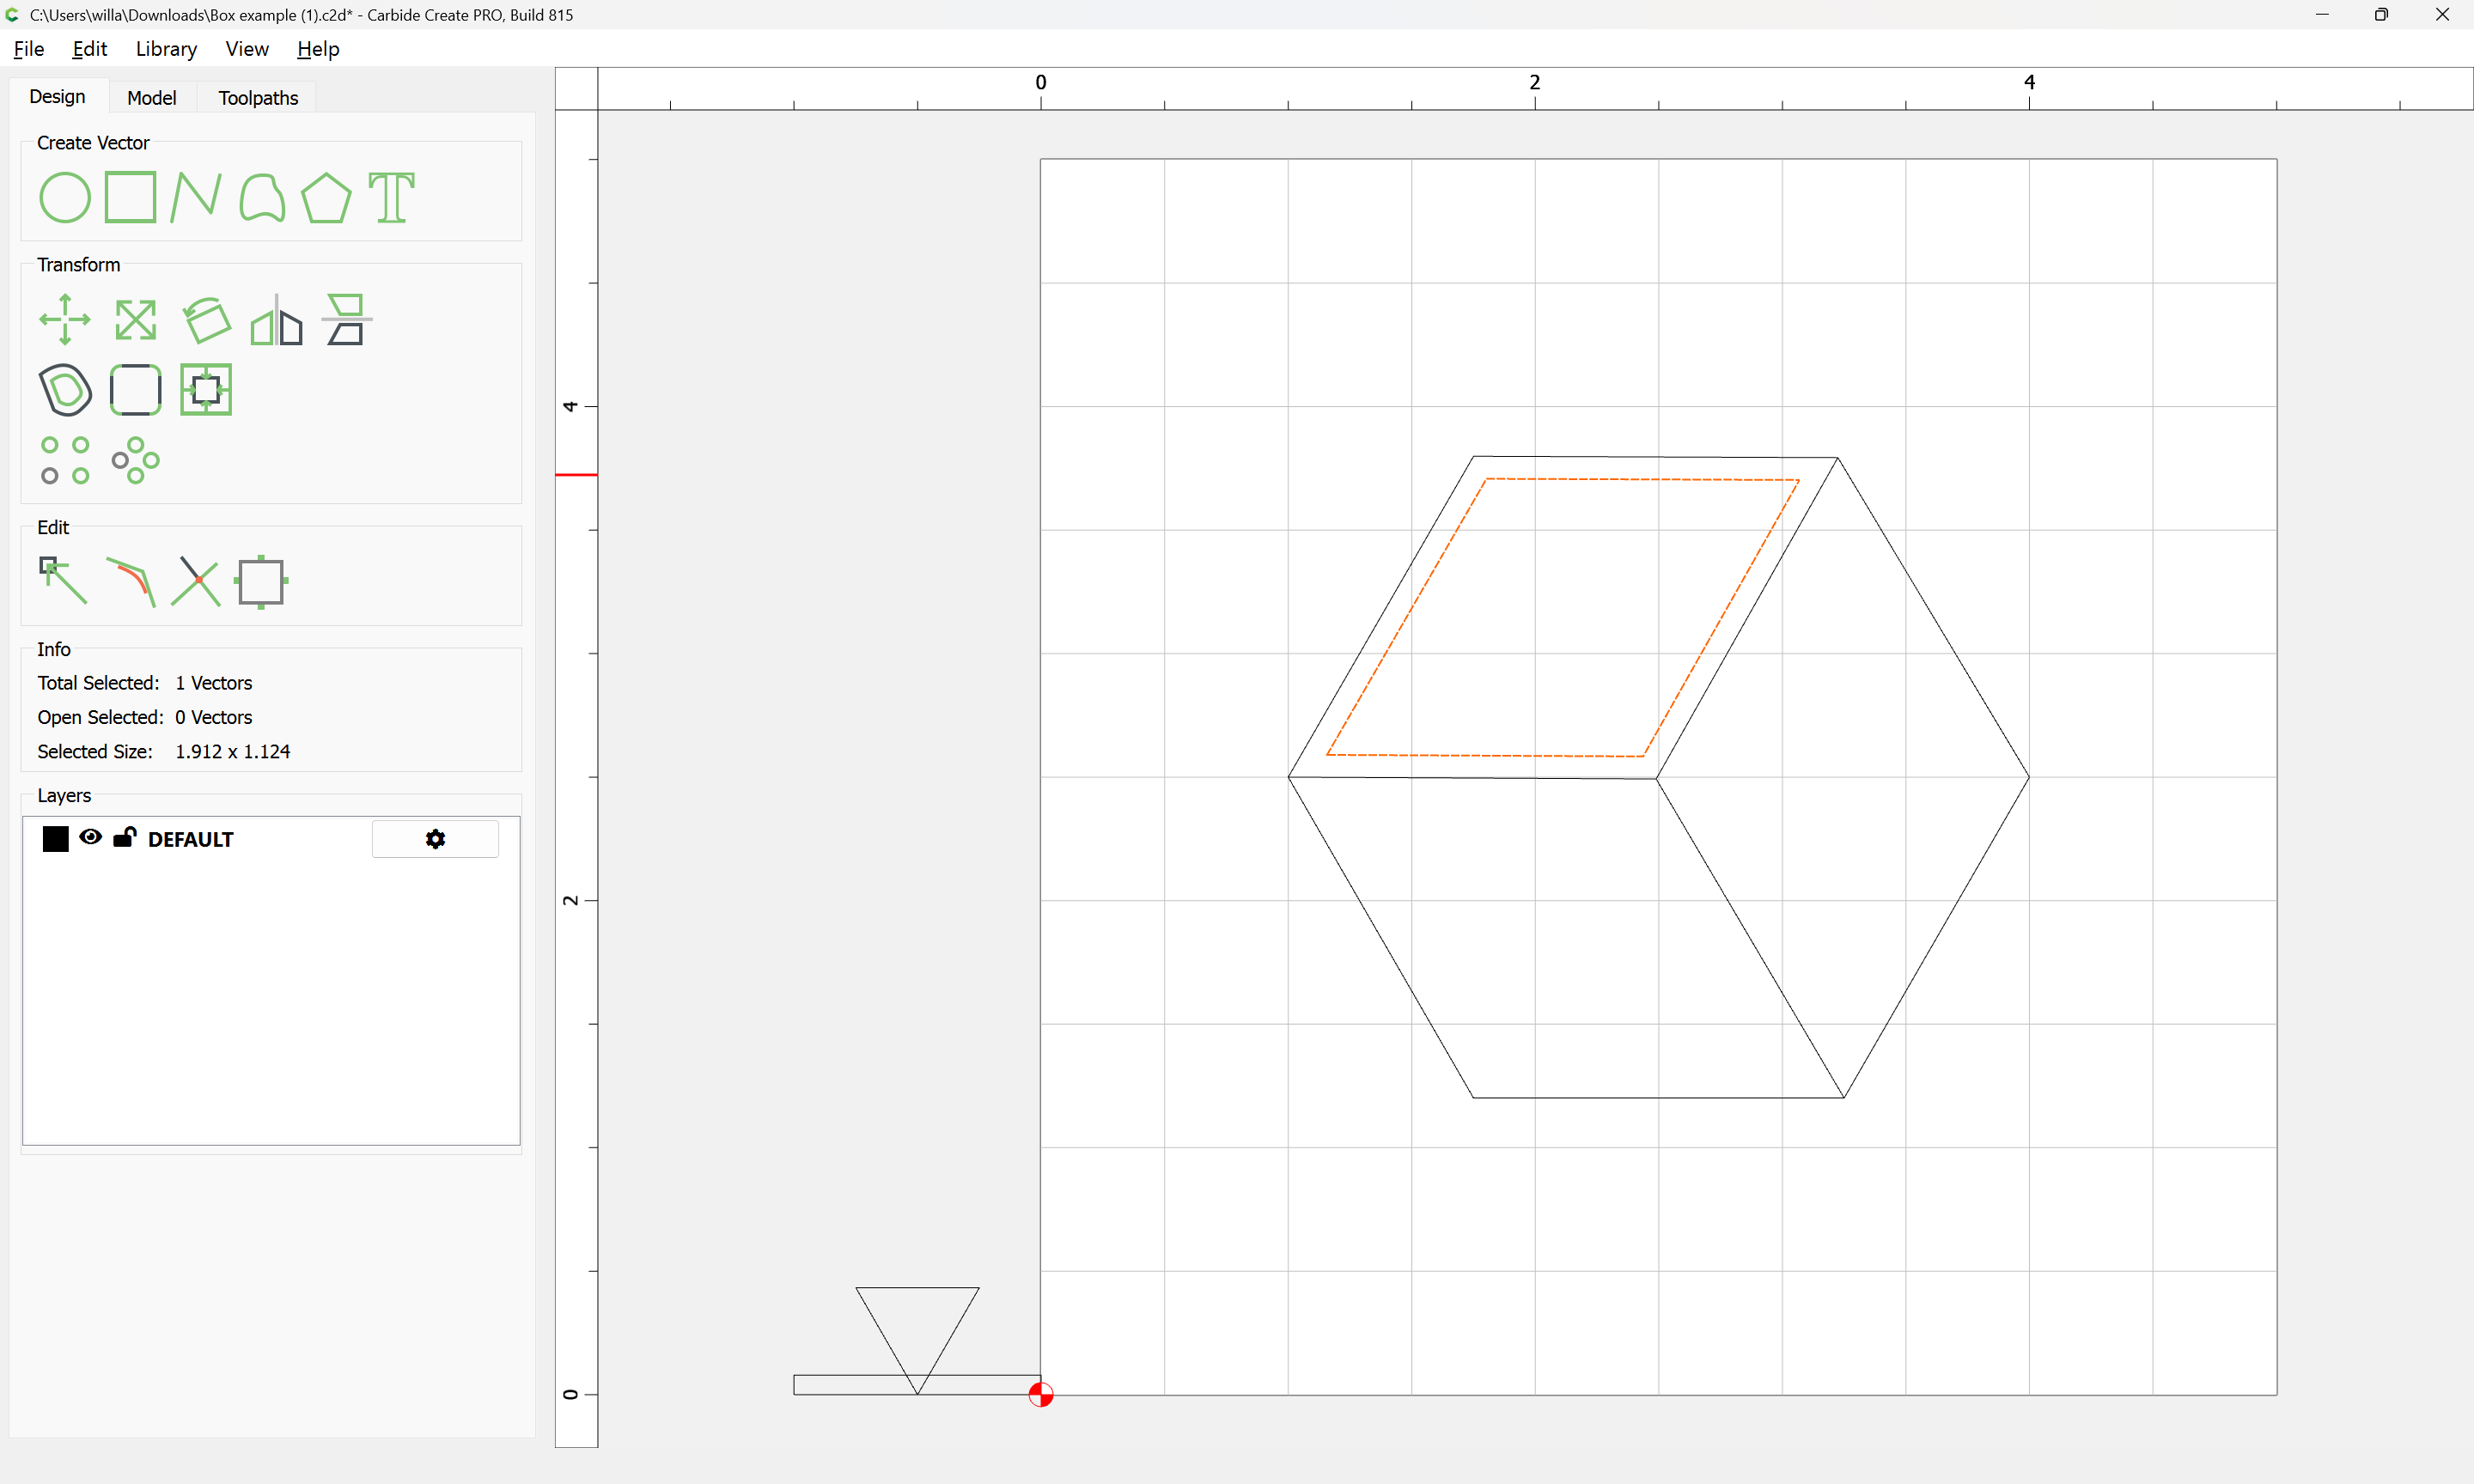Toggle DEFAULT layer lock
Viewport: 2474px width, 1484px height.
124,838
